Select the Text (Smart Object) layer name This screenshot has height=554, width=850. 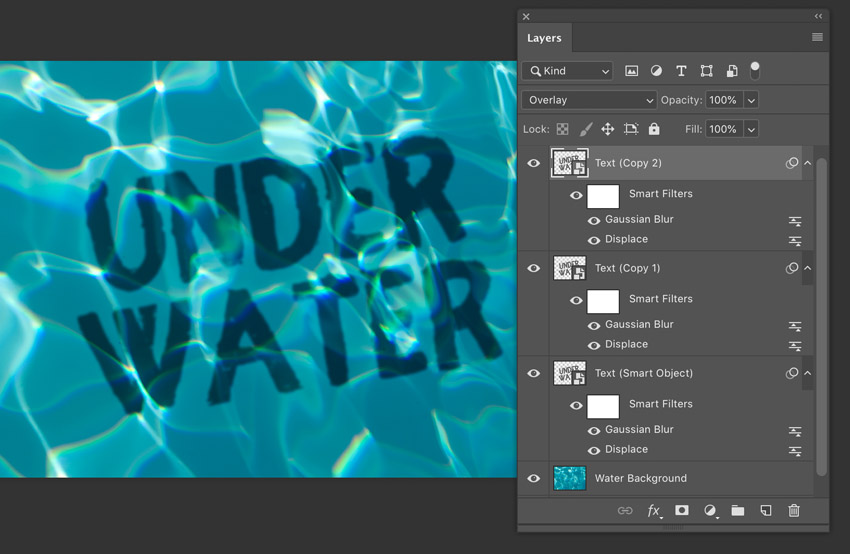point(644,373)
